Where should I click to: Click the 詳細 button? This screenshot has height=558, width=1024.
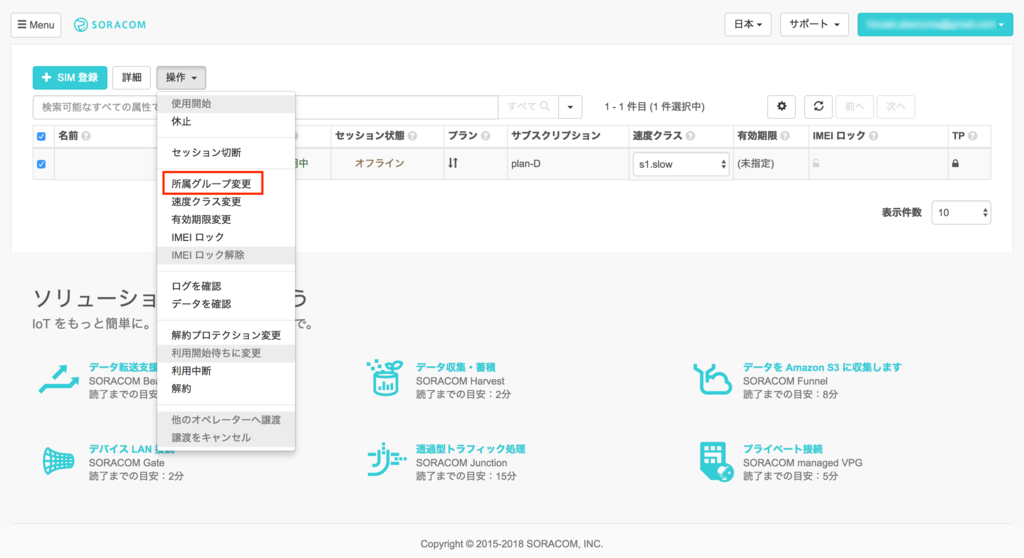(x=131, y=77)
